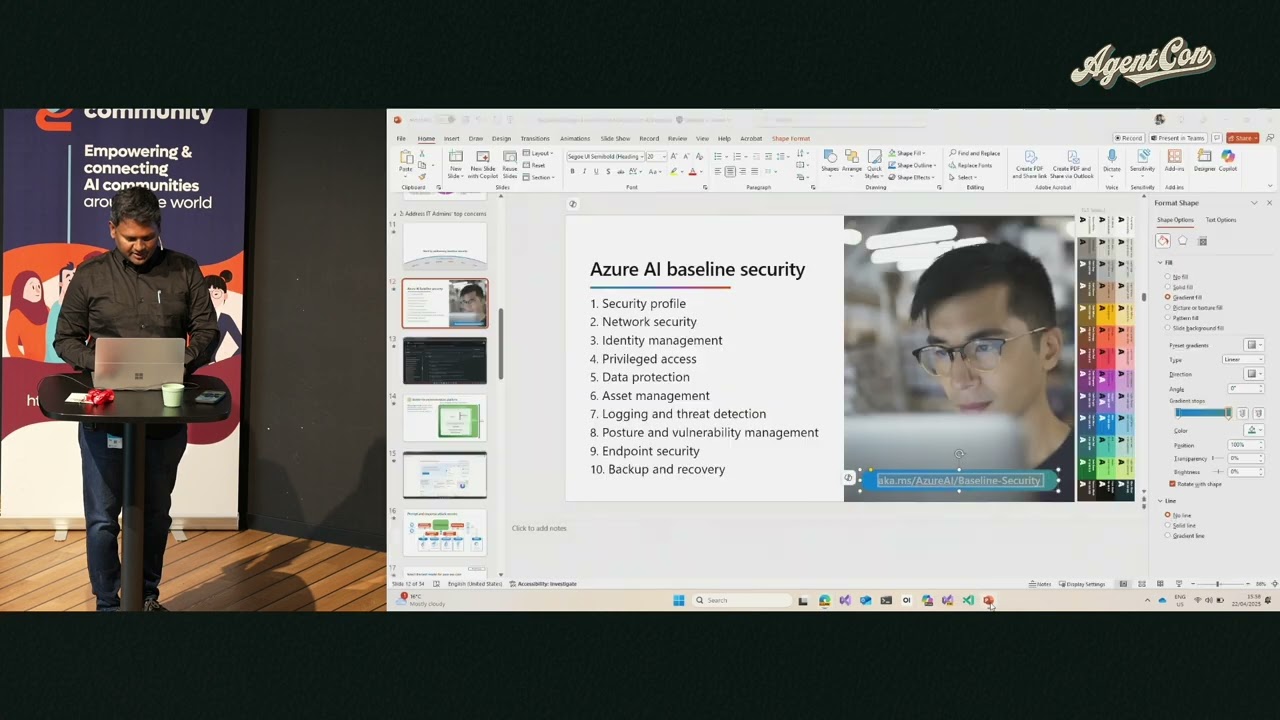1280x720 pixels.
Task: Click Find and Replace
Action: pyautogui.click(x=975, y=153)
